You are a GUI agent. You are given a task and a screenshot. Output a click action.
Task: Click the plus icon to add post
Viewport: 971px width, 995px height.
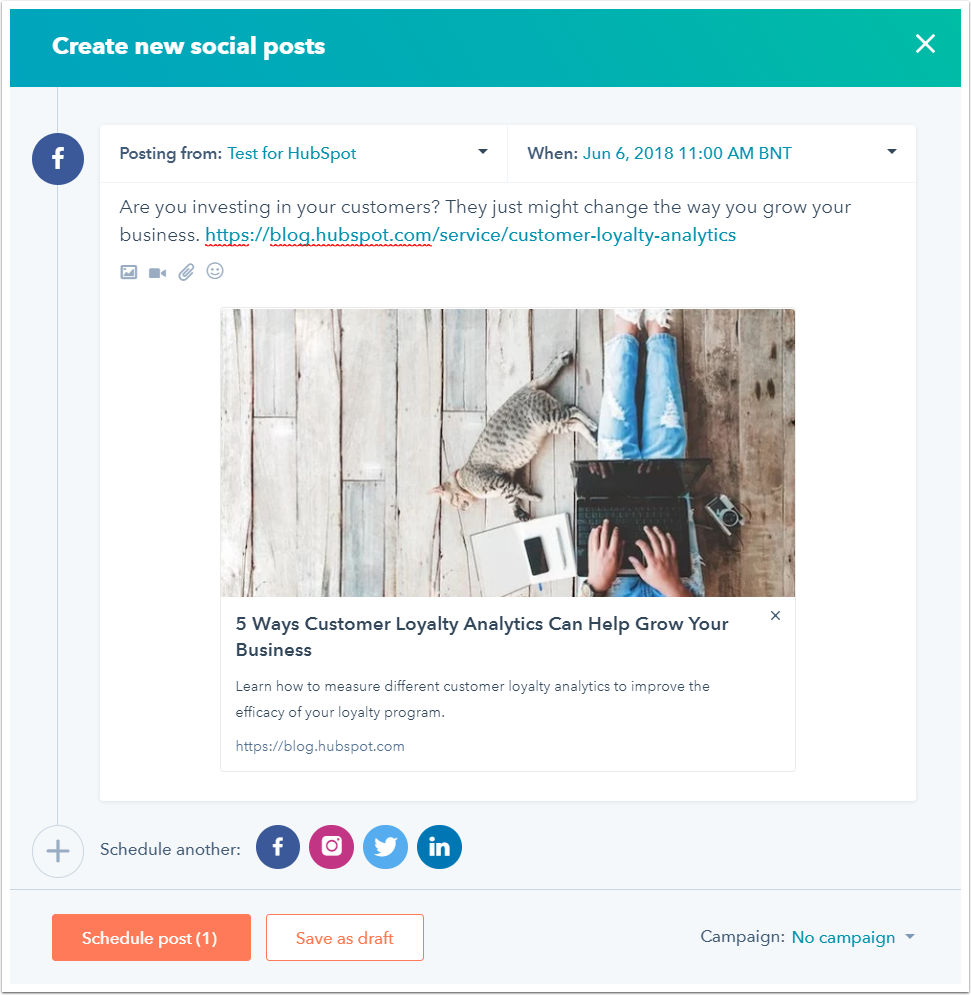(x=58, y=851)
